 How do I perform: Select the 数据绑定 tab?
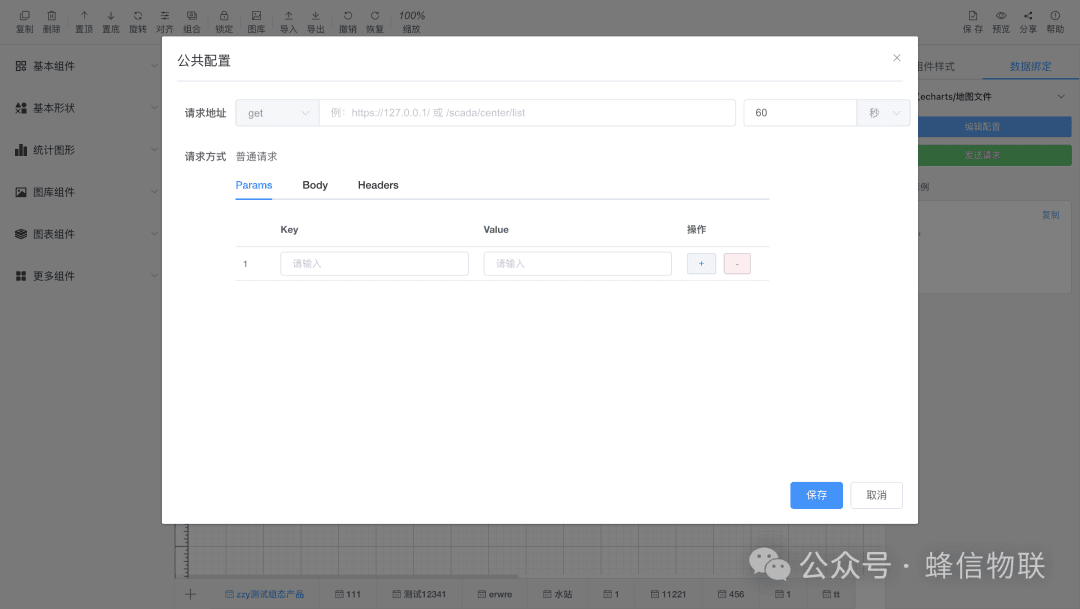[1030, 66]
